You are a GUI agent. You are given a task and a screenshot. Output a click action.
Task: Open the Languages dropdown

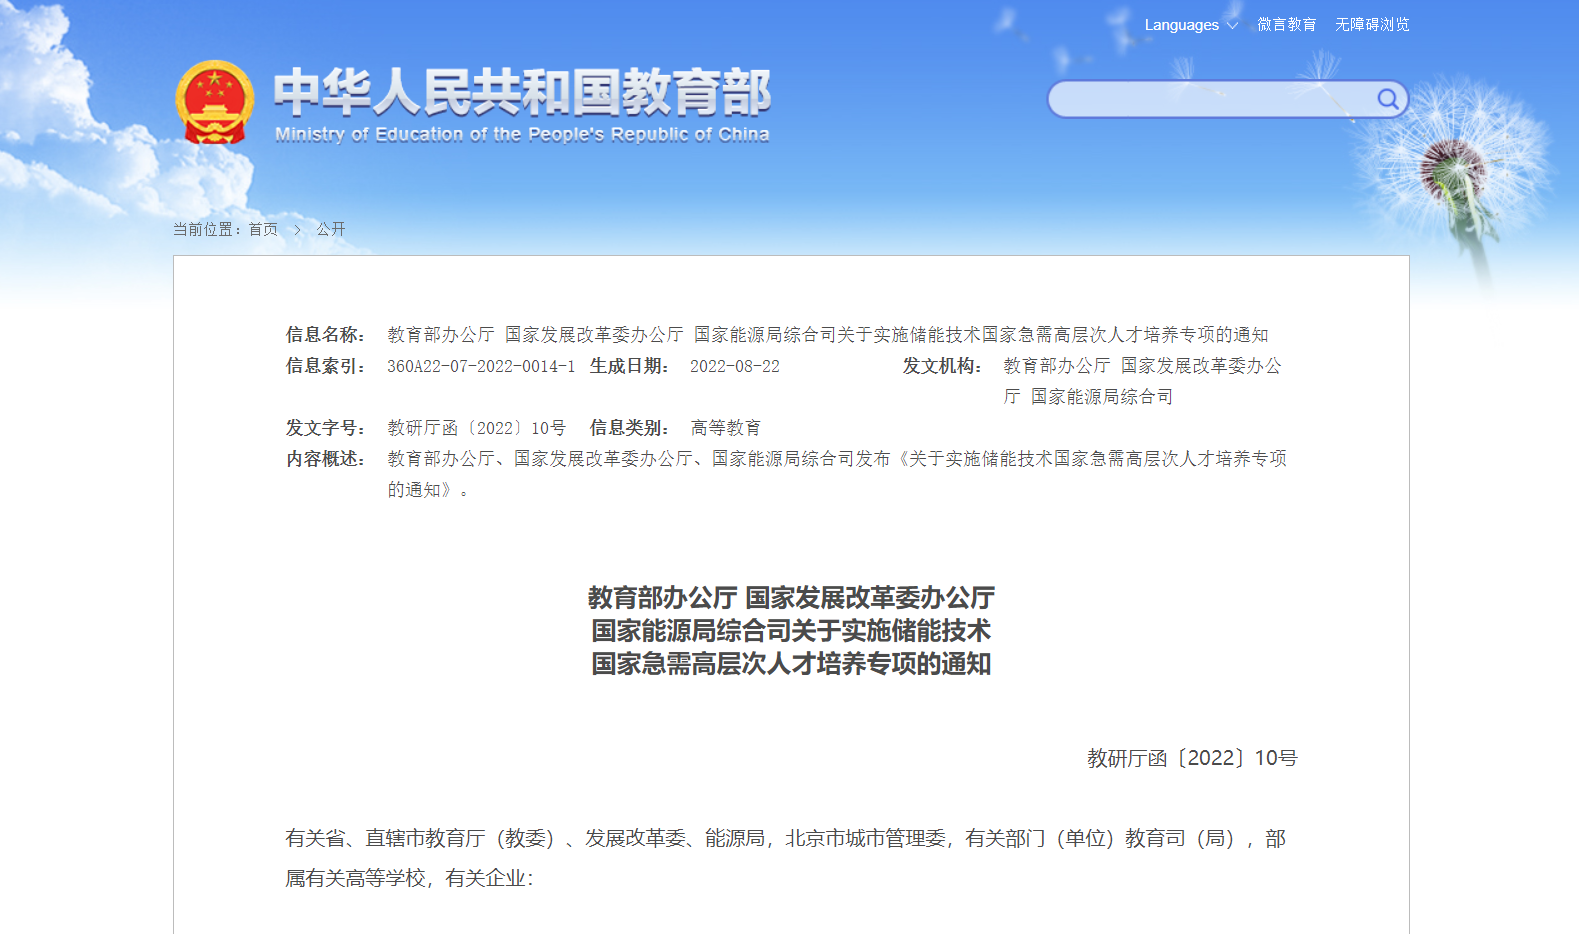click(1191, 25)
